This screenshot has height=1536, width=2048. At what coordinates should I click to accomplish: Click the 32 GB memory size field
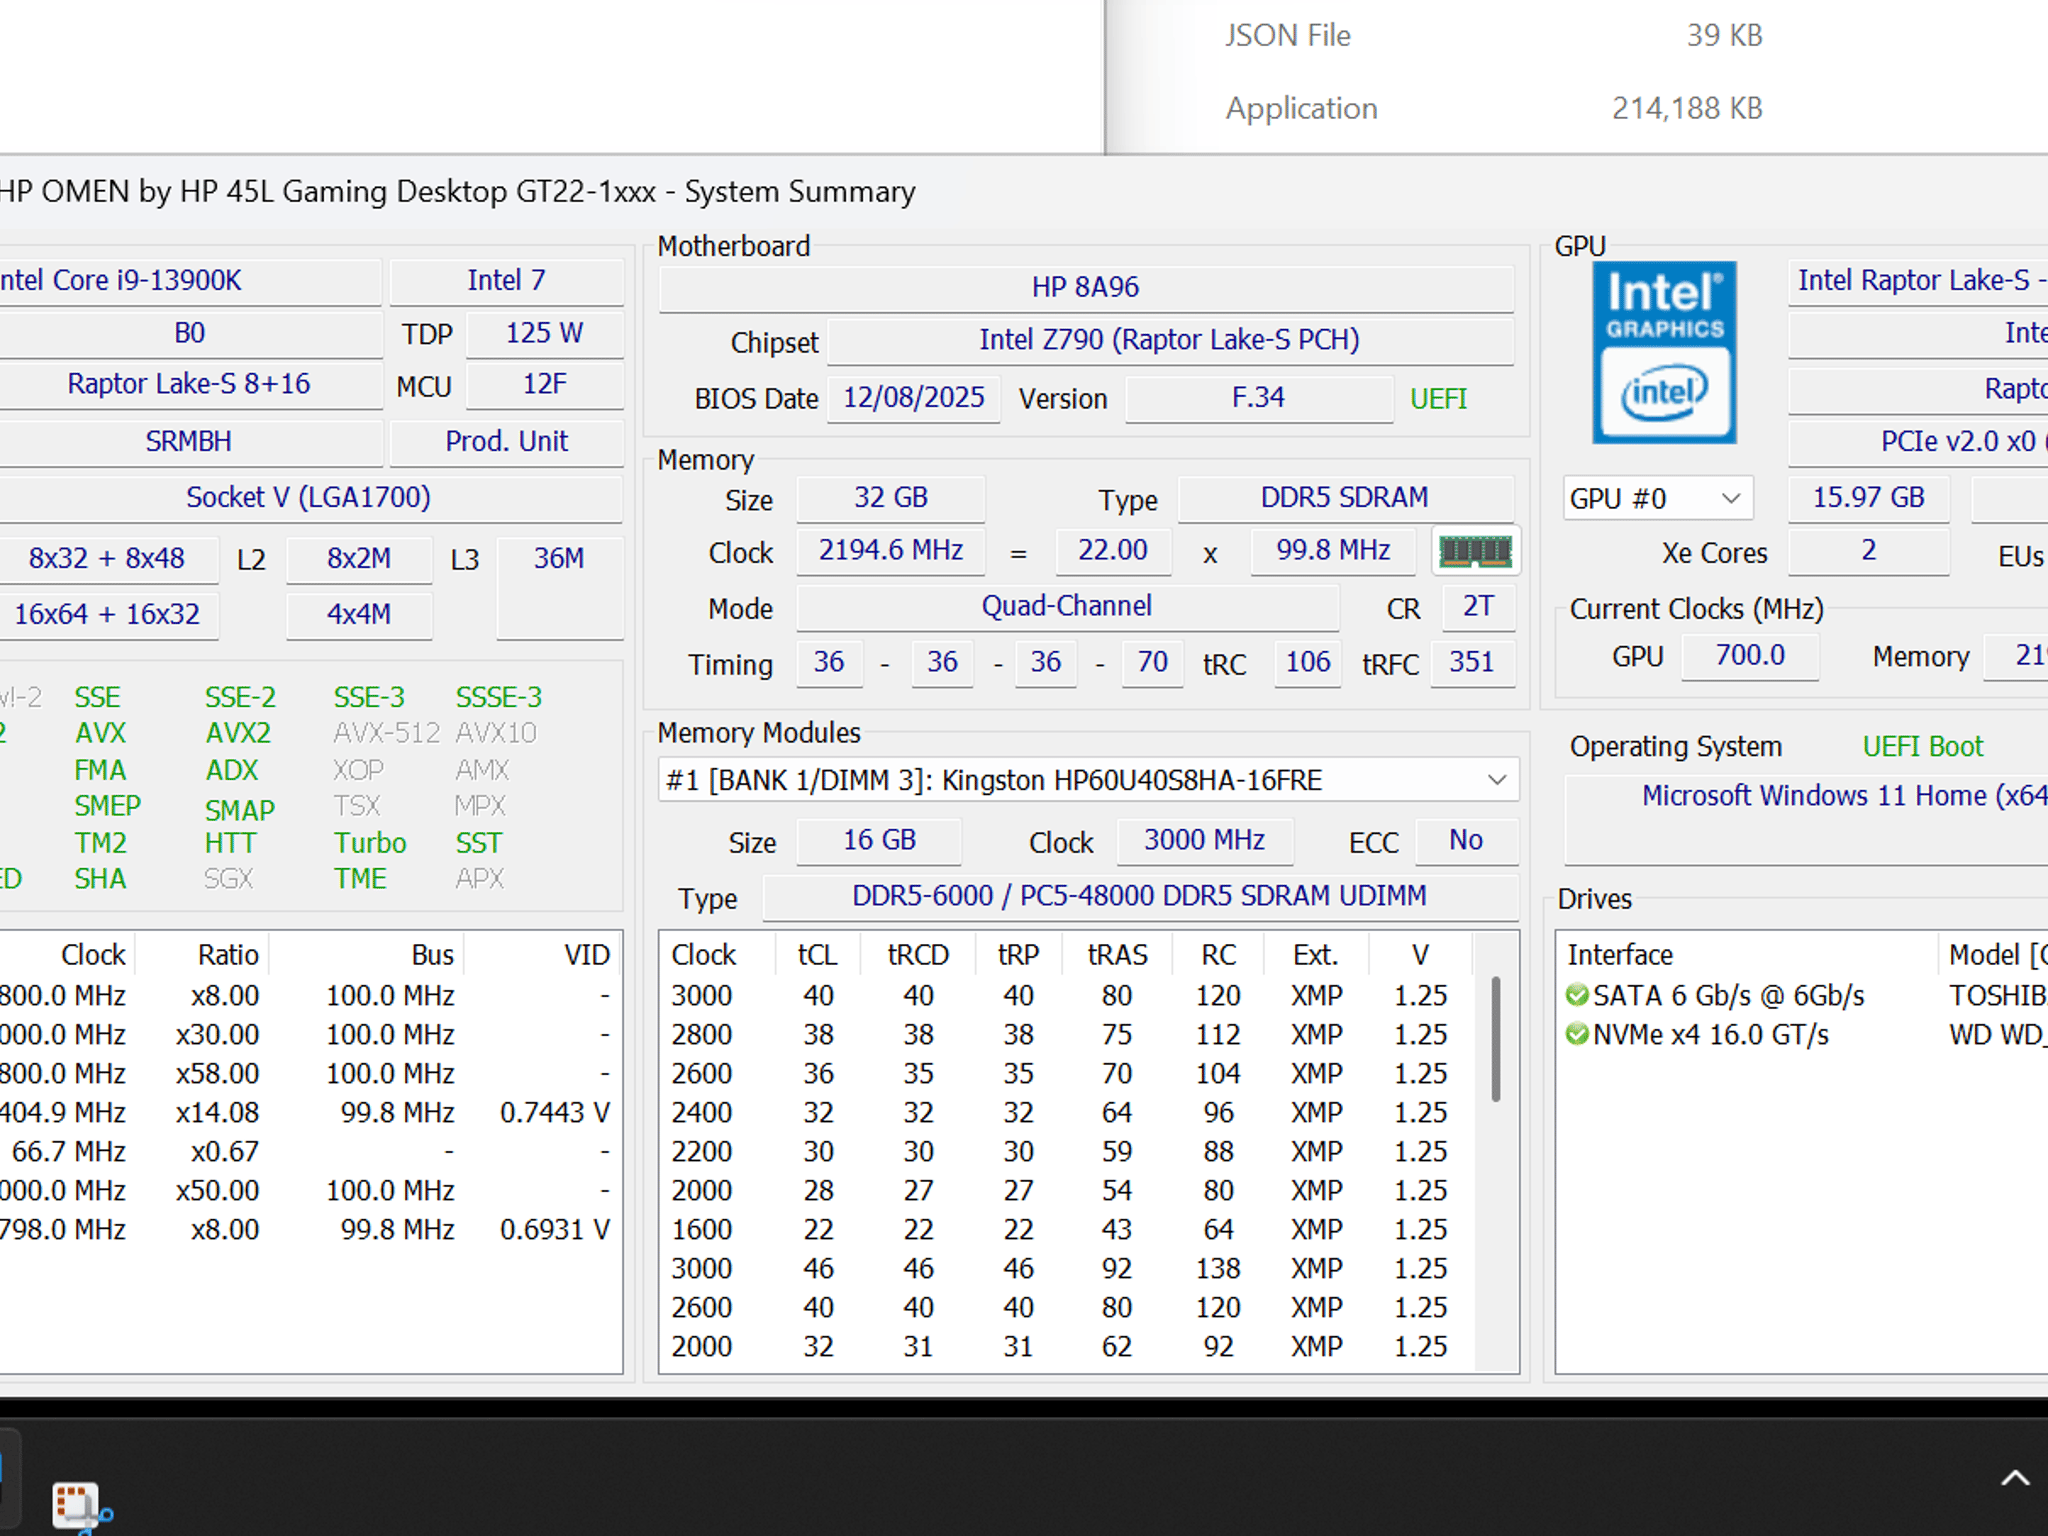890,498
